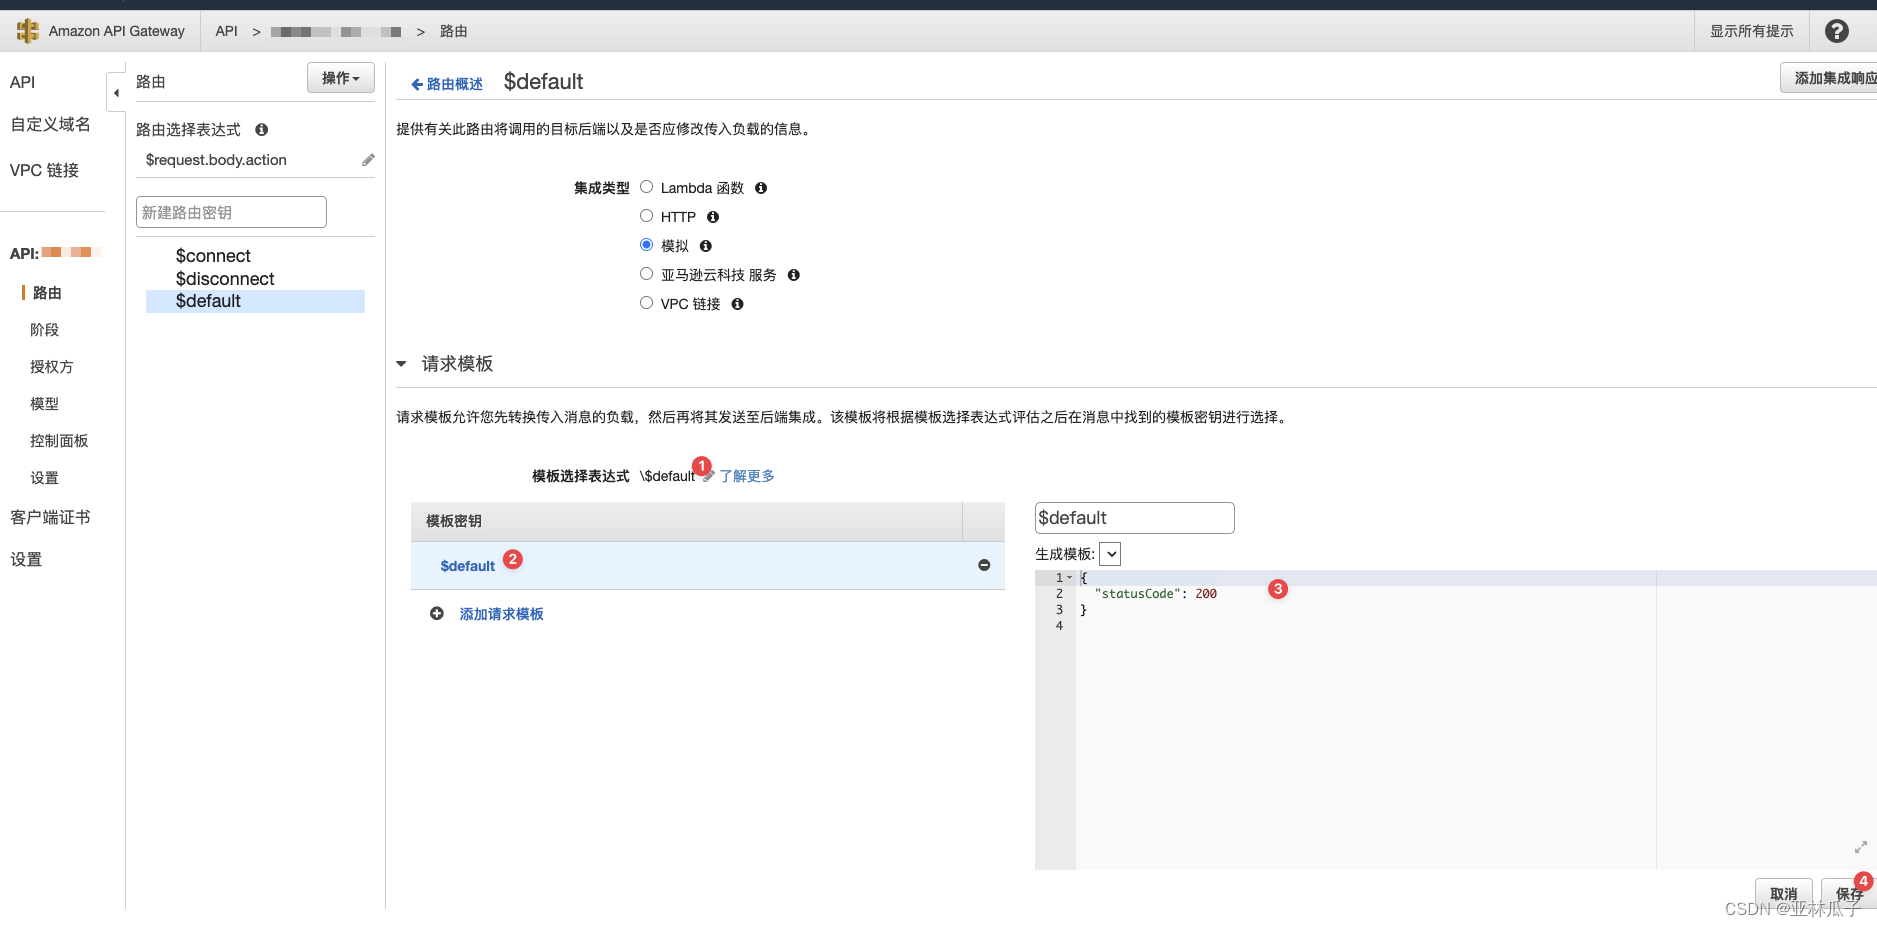This screenshot has width=1877, height=927.
Task: Click the 添加请求模板 link
Action: tap(502, 615)
